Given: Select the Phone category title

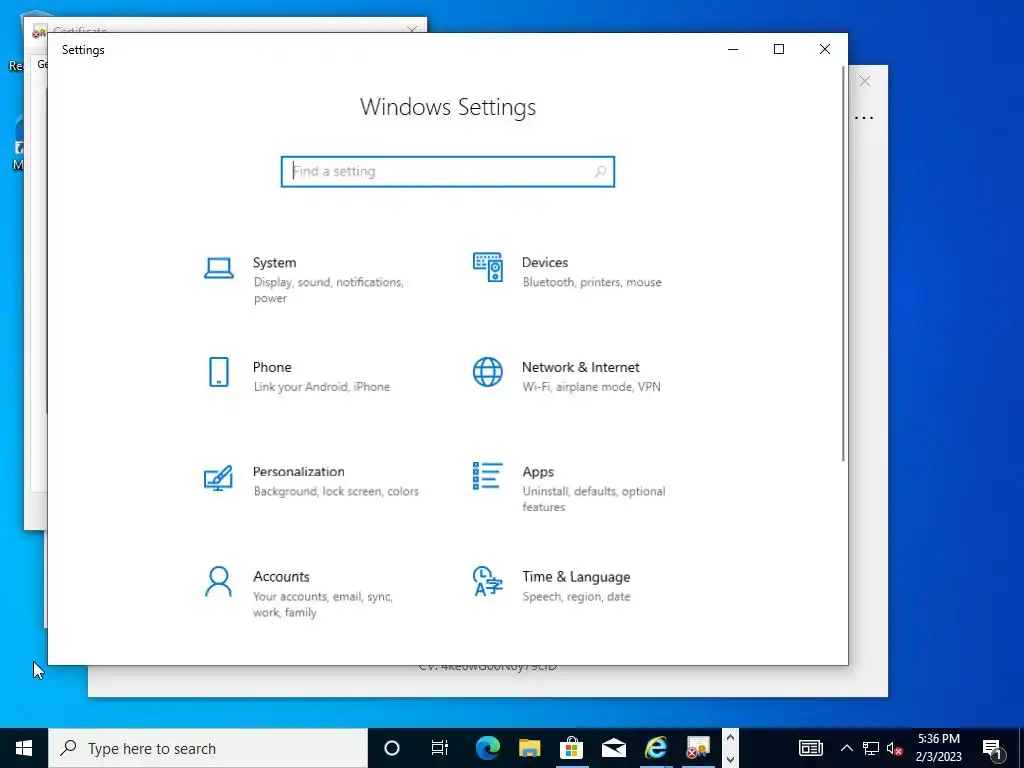Looking at the screenshot, I should pos(272,367).
